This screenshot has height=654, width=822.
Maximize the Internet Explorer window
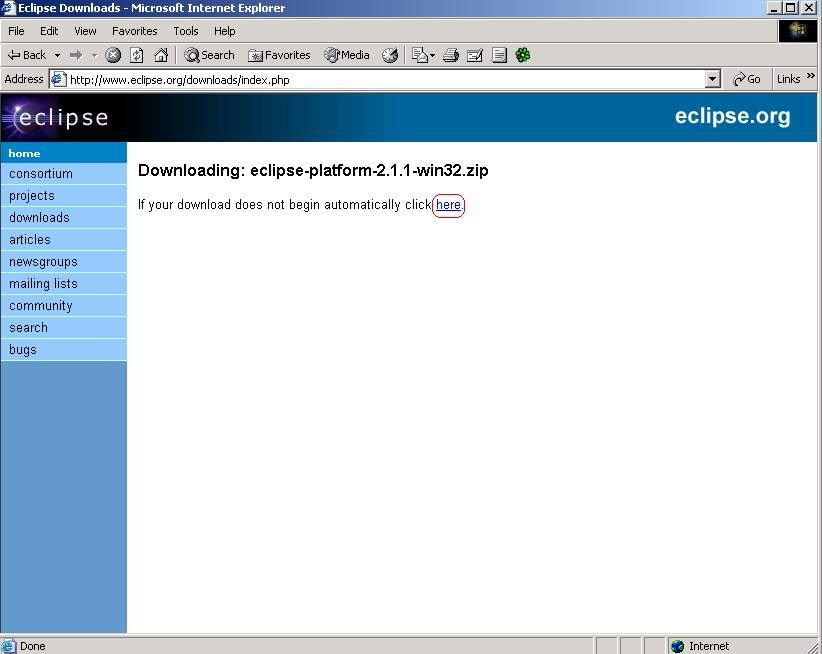[x=791, y=8]
